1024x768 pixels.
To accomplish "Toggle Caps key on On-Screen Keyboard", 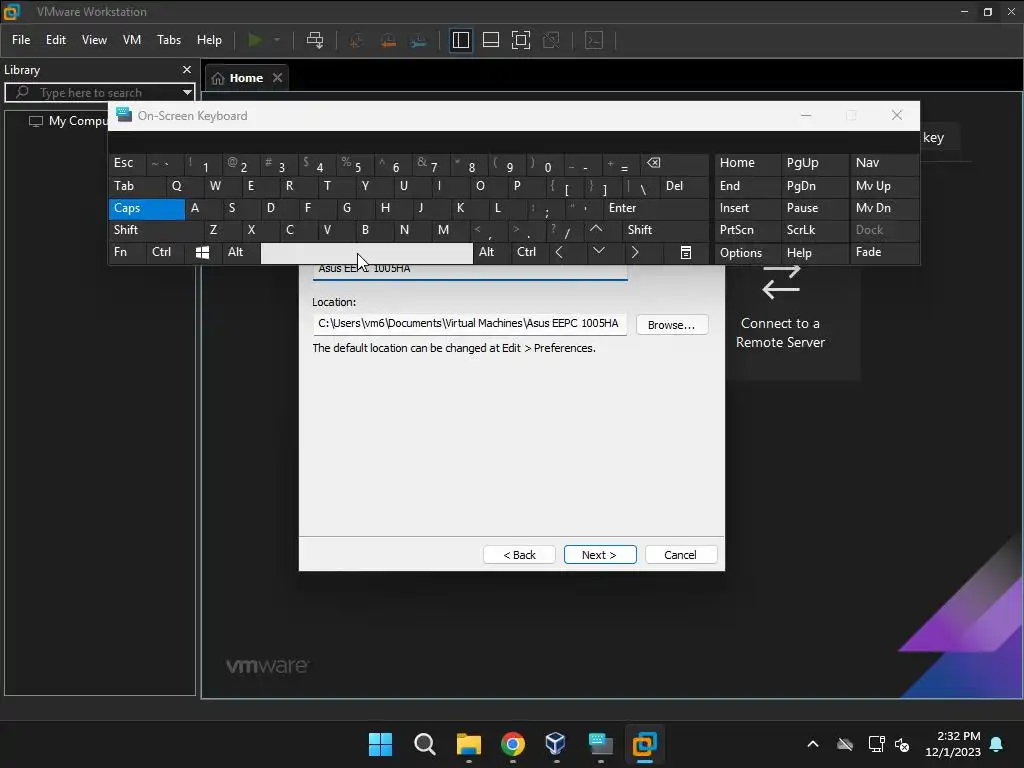I will tap(146, 208).
